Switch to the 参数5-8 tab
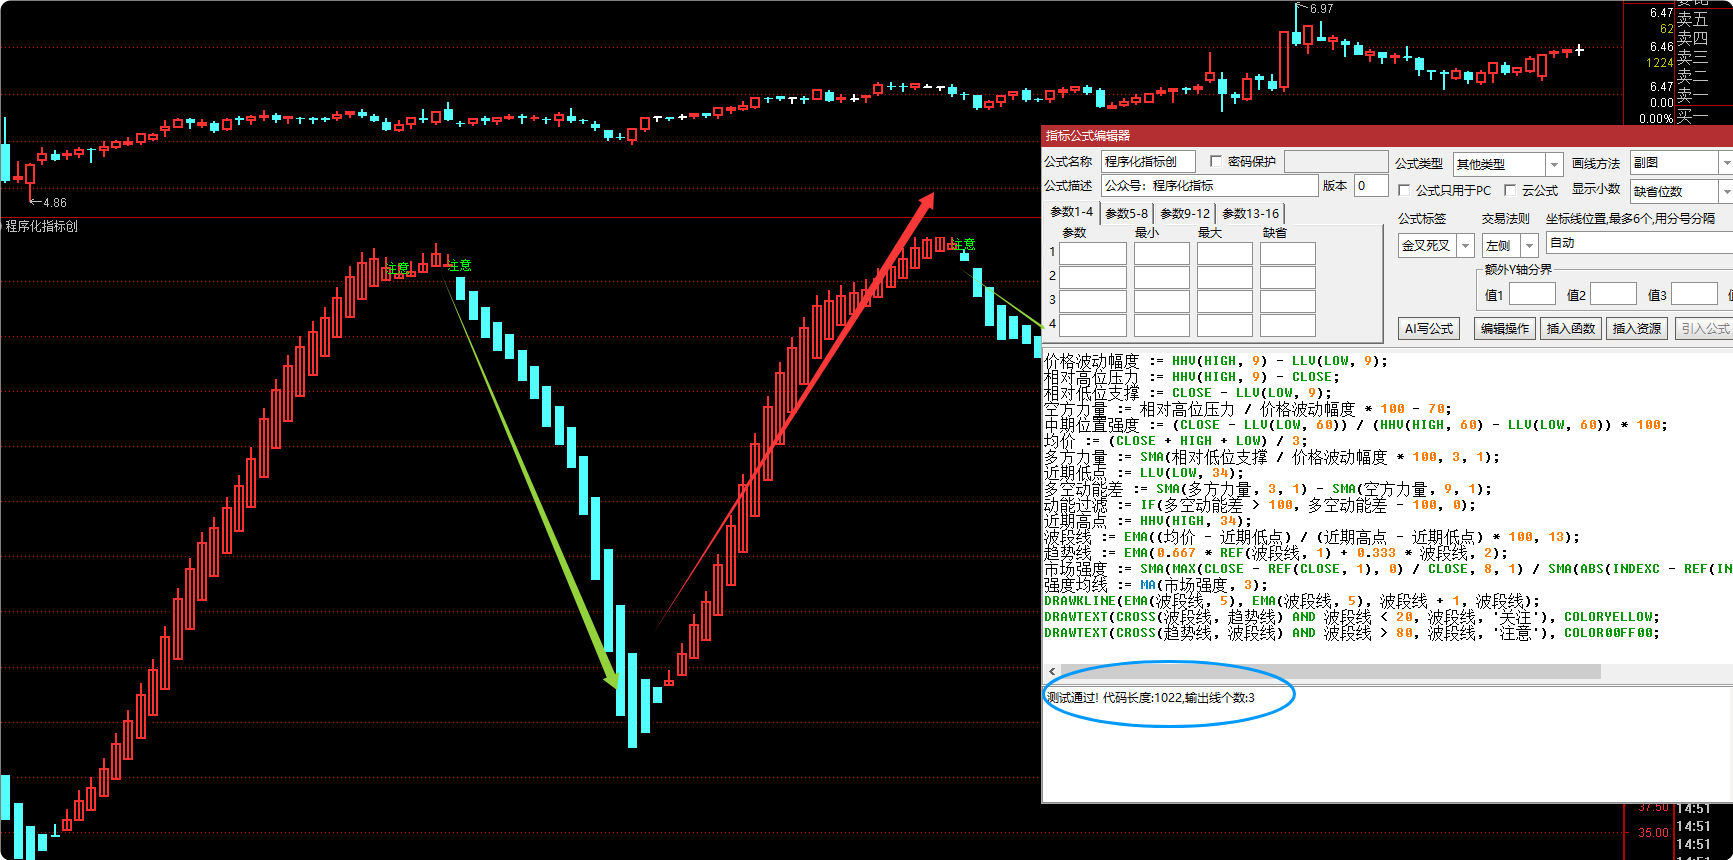Screen dimensions: 1733x860 (x=1126, y=213)
